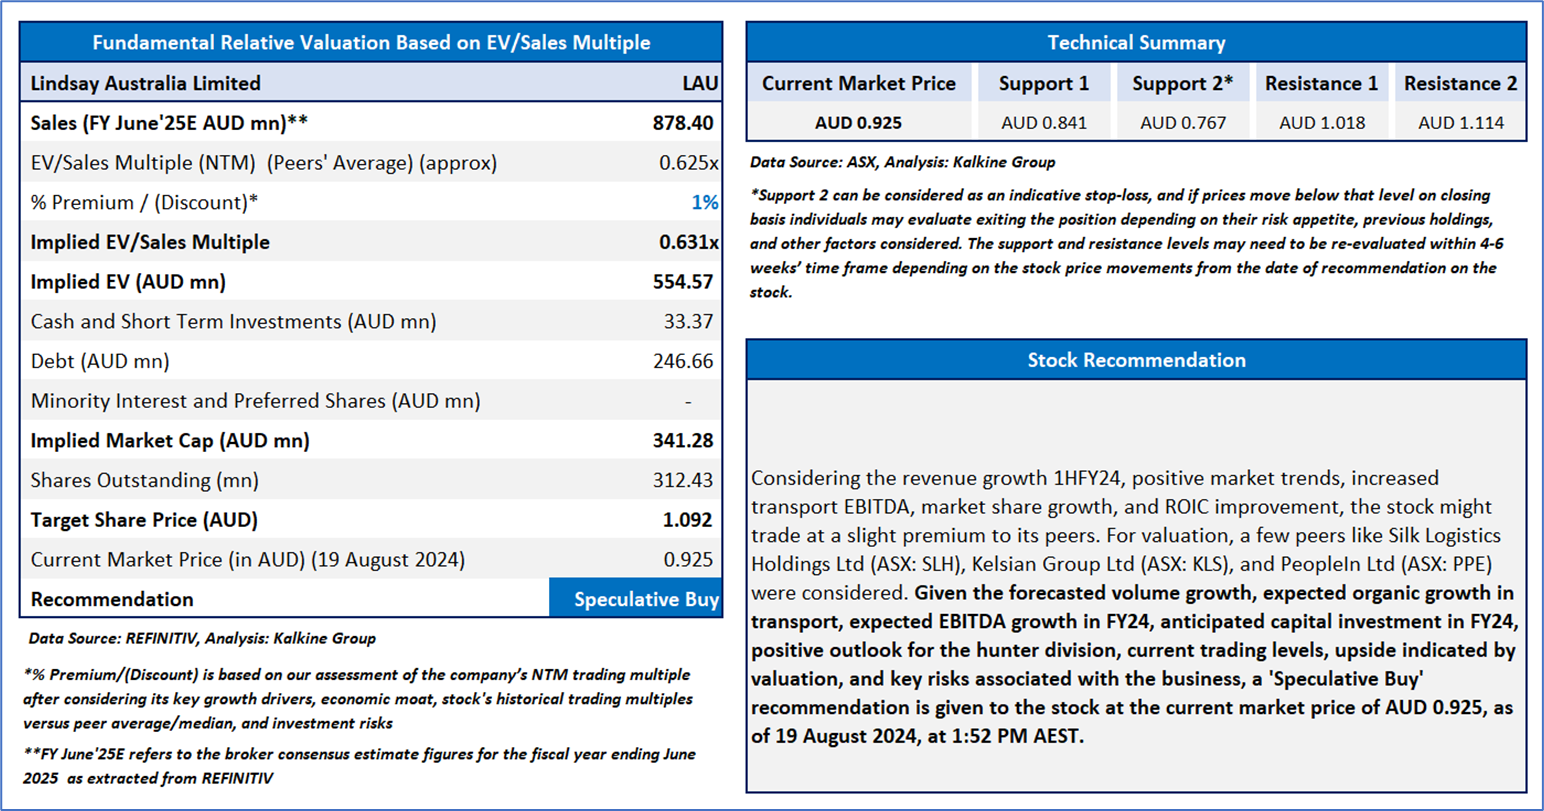The width and height of the screenshot is (1544, 811).
Task: Select the 'AUD 0.925' cell in Technical Summary
Action: [x=858, y=123]
